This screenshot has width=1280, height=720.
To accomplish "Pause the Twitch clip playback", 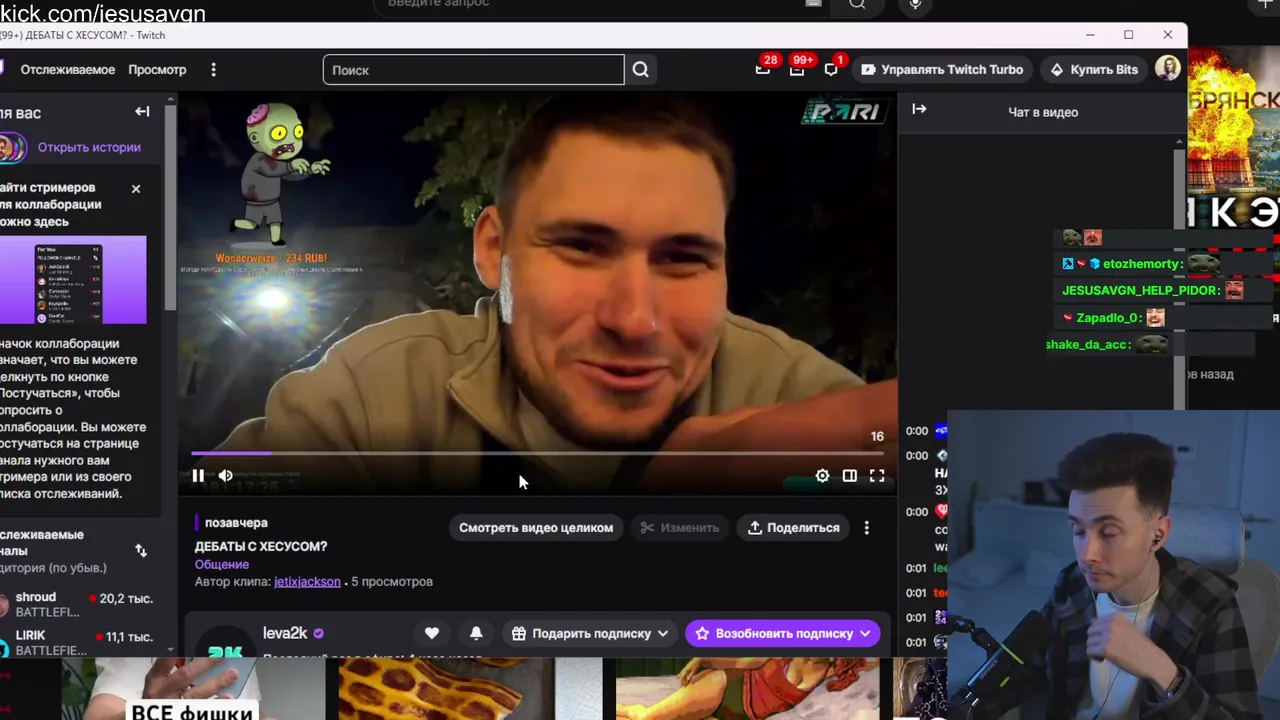I will pyautogui.click(x=198, y=476).
